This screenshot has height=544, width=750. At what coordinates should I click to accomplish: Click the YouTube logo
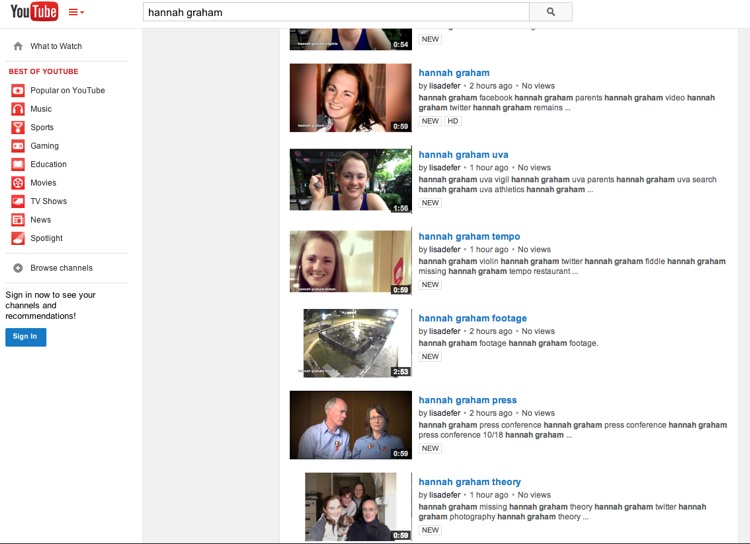[34, 12]
